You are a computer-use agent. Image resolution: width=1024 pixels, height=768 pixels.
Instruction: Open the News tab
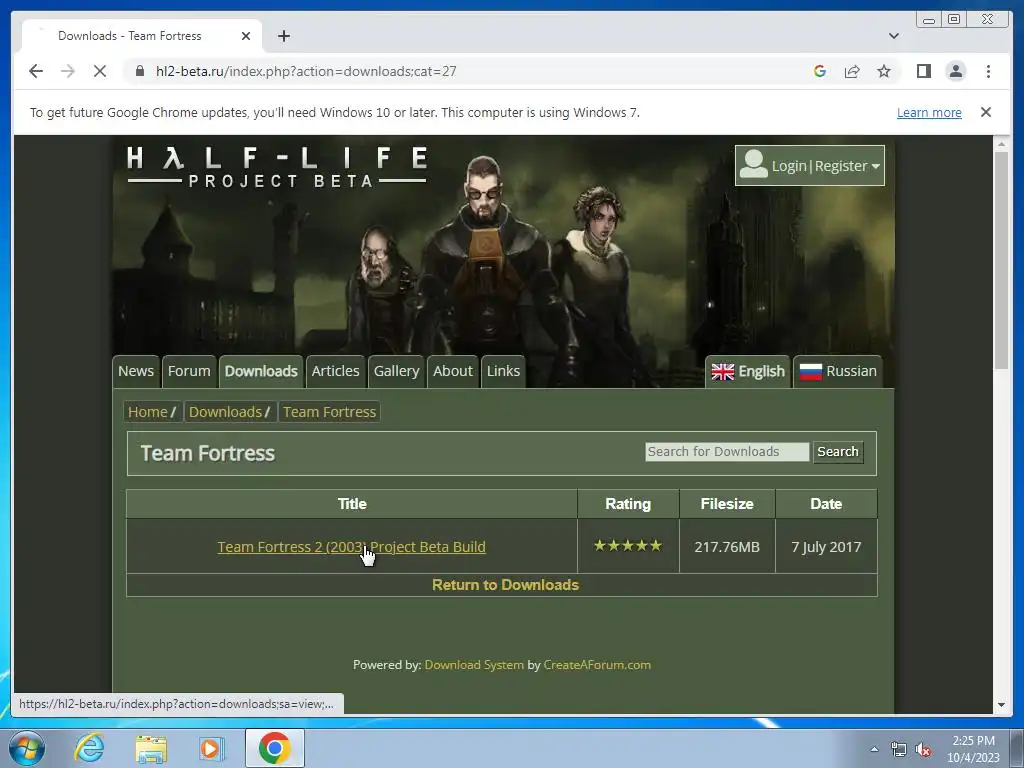(136, 371)
